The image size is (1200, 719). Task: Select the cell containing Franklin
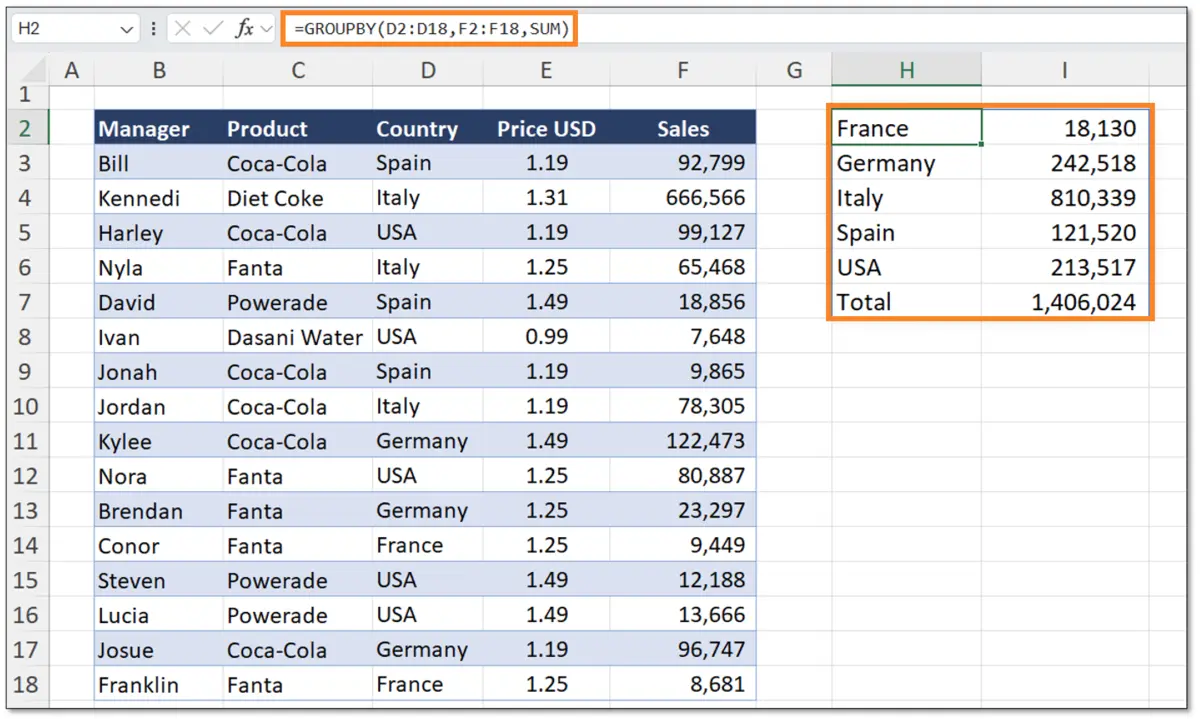pyautogui.click(x=158, y=685)
